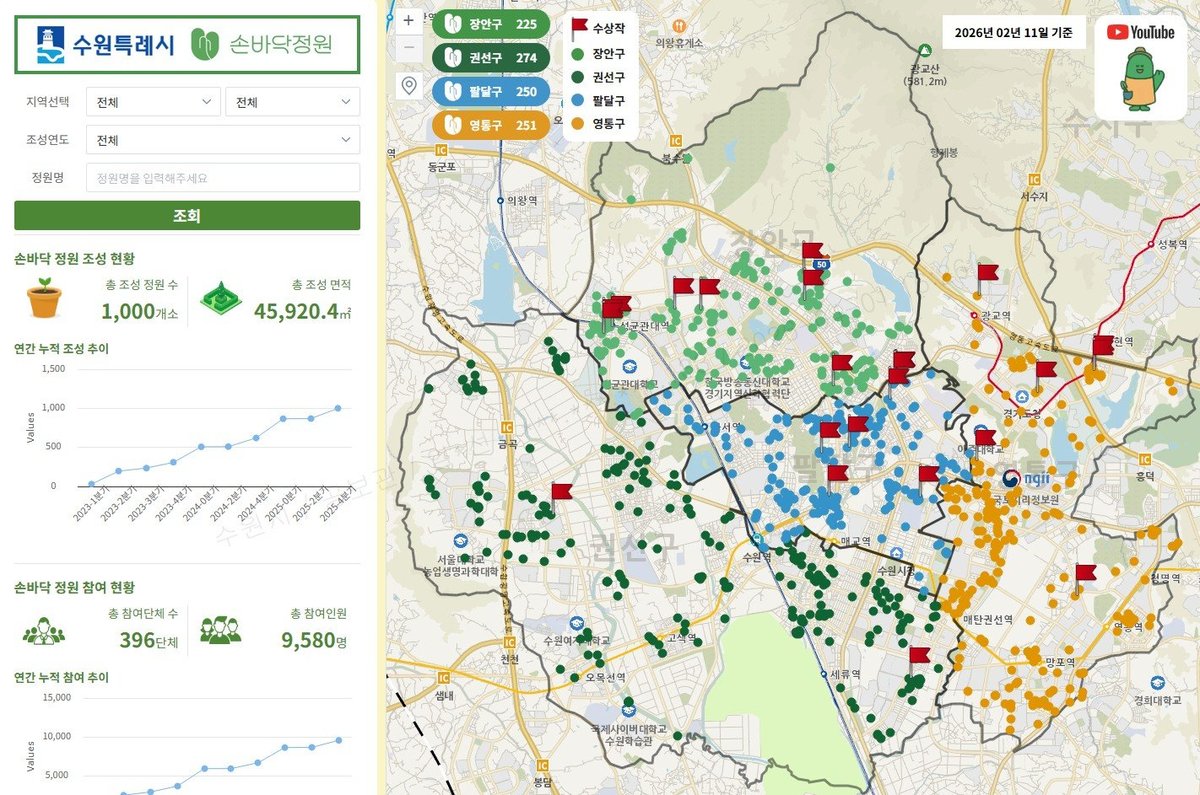Click the red flag near 광교역
The width and height of the screenshot is (1200, 795).
click(986, 274)
